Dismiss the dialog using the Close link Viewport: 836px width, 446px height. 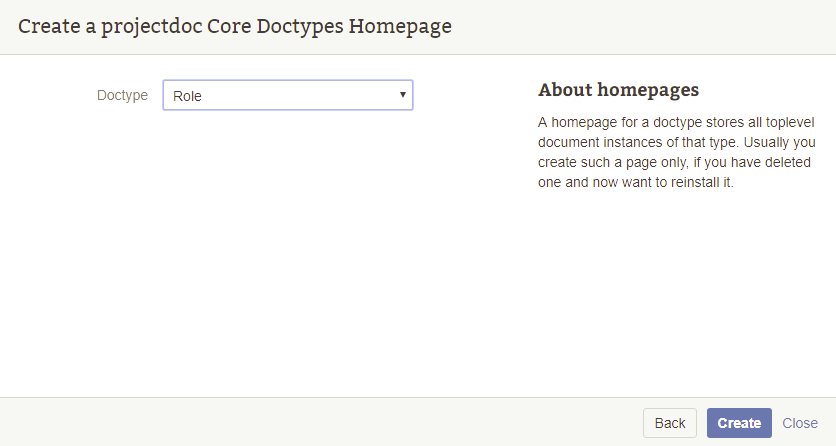coord(800,423)
